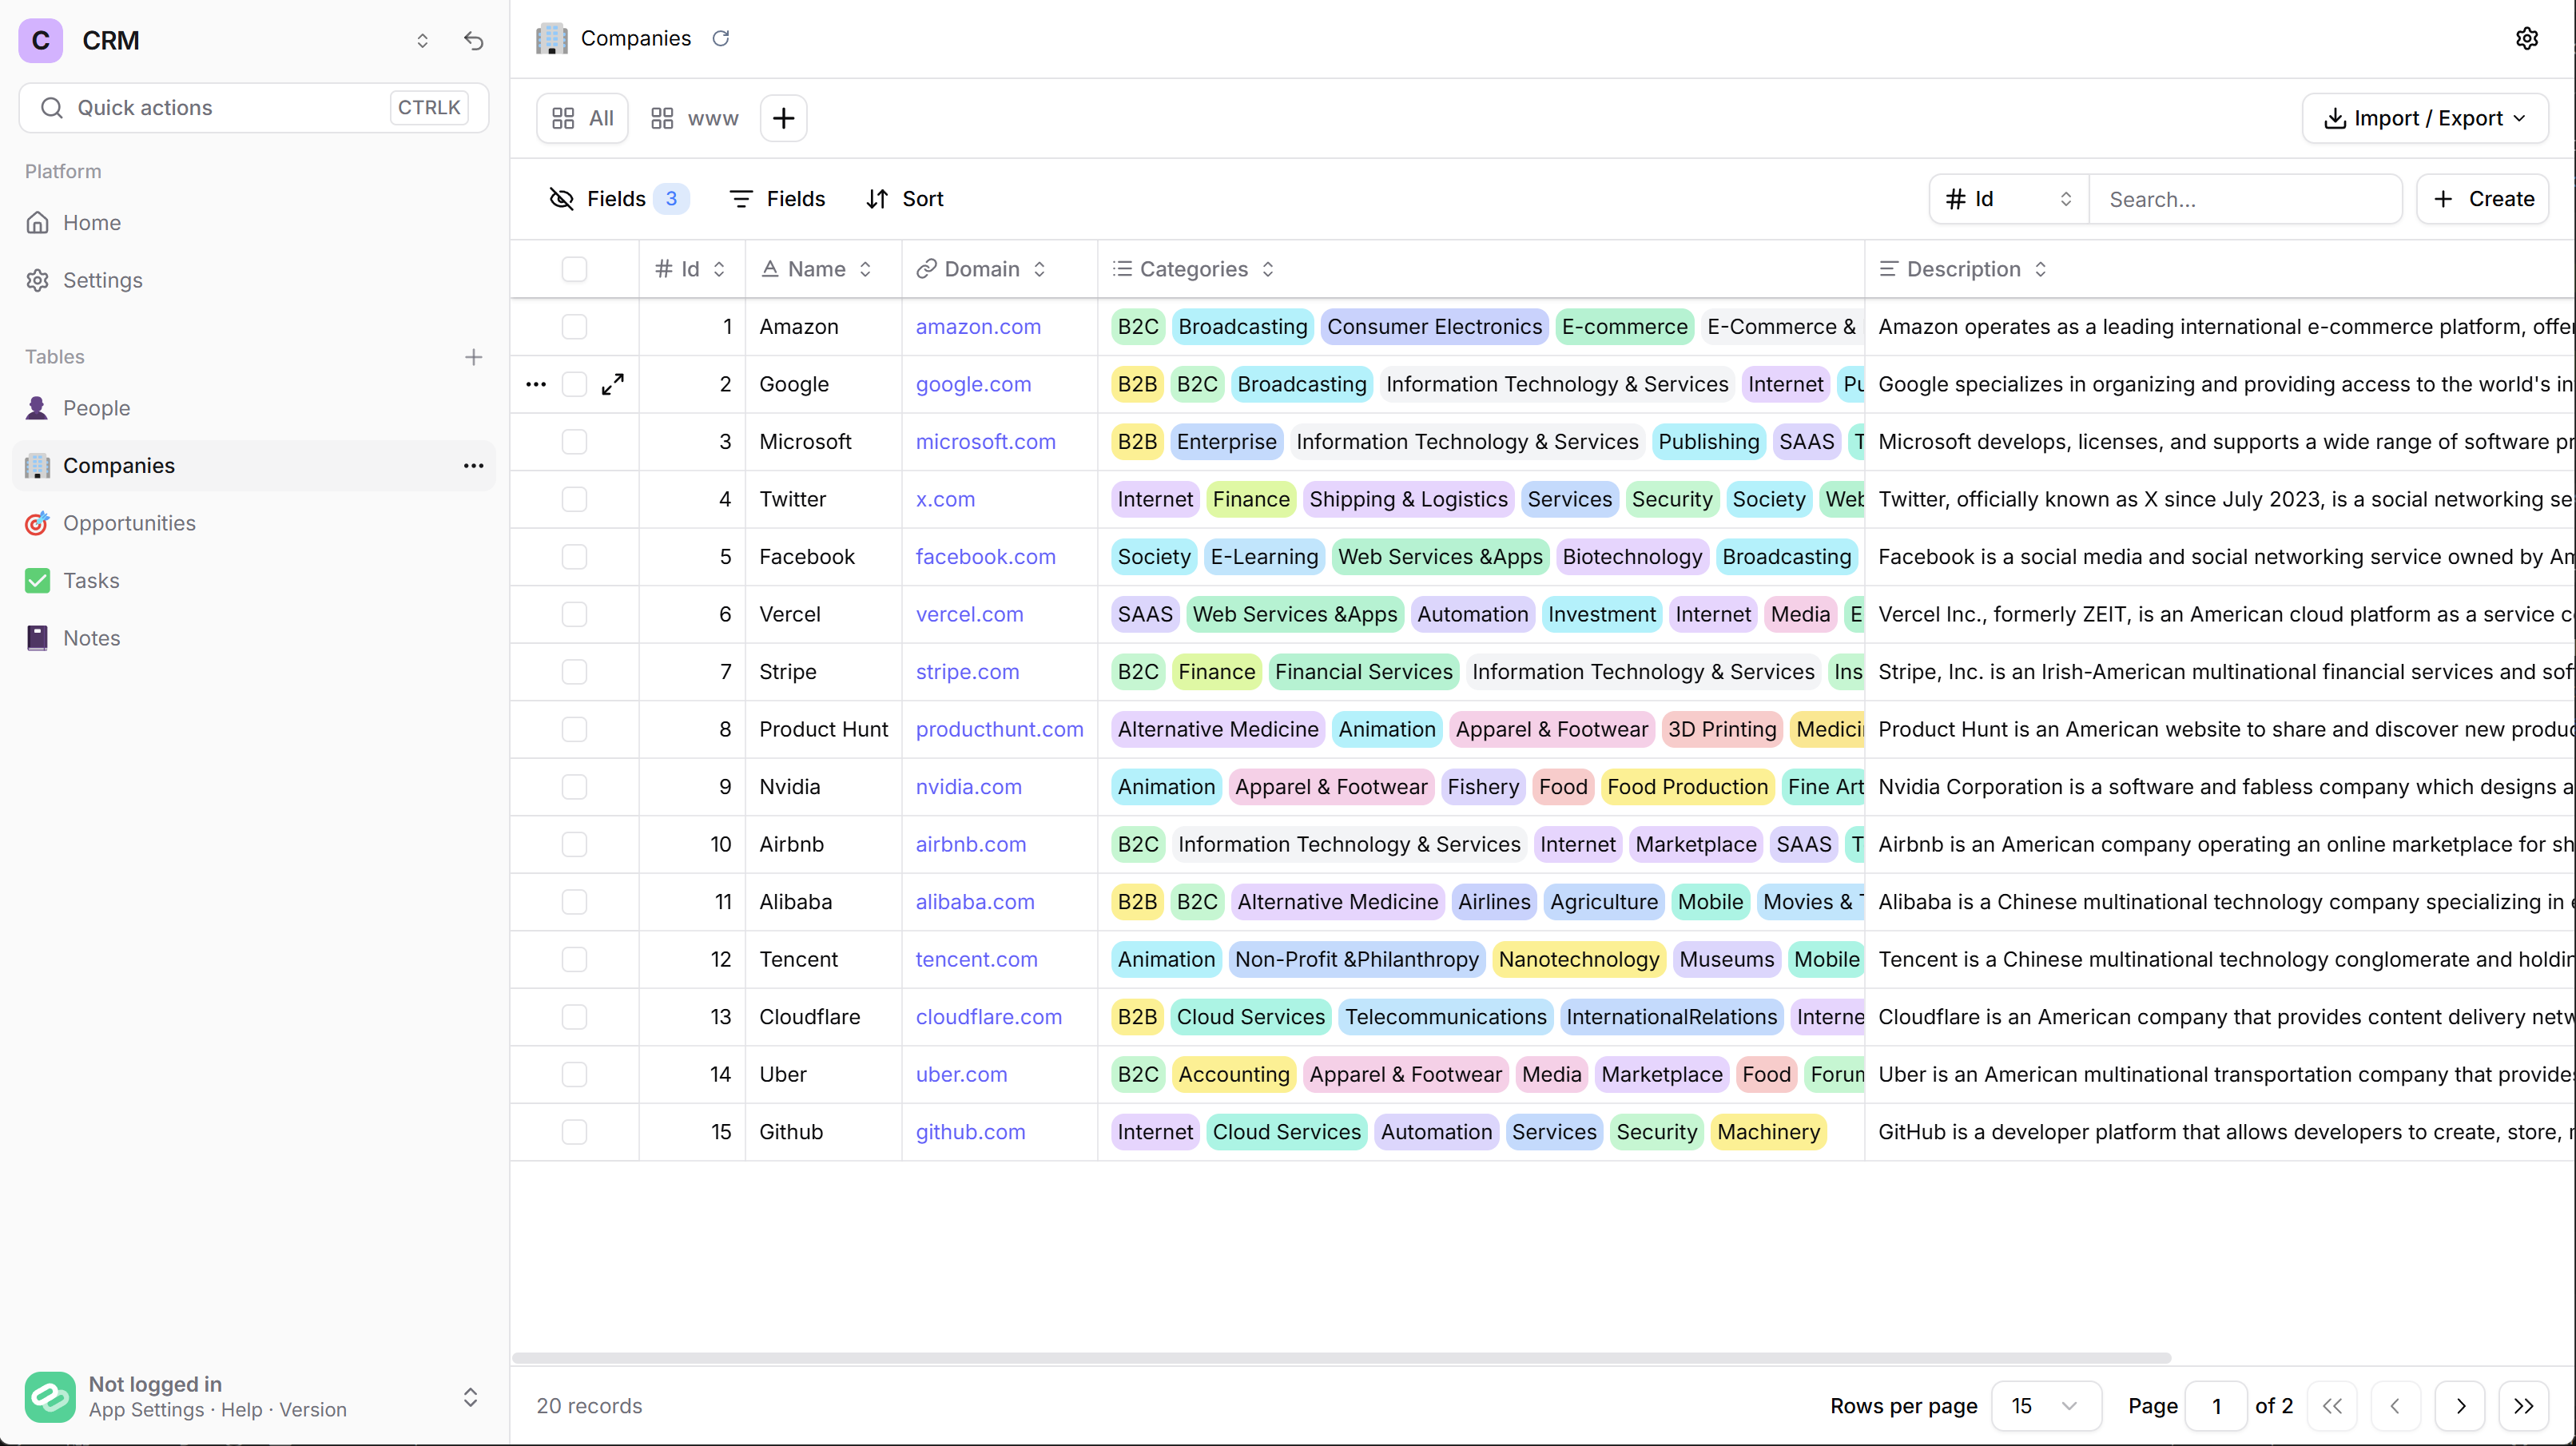
Task: Click the refresh icon beside Companies title
Action: coord(720,38)
